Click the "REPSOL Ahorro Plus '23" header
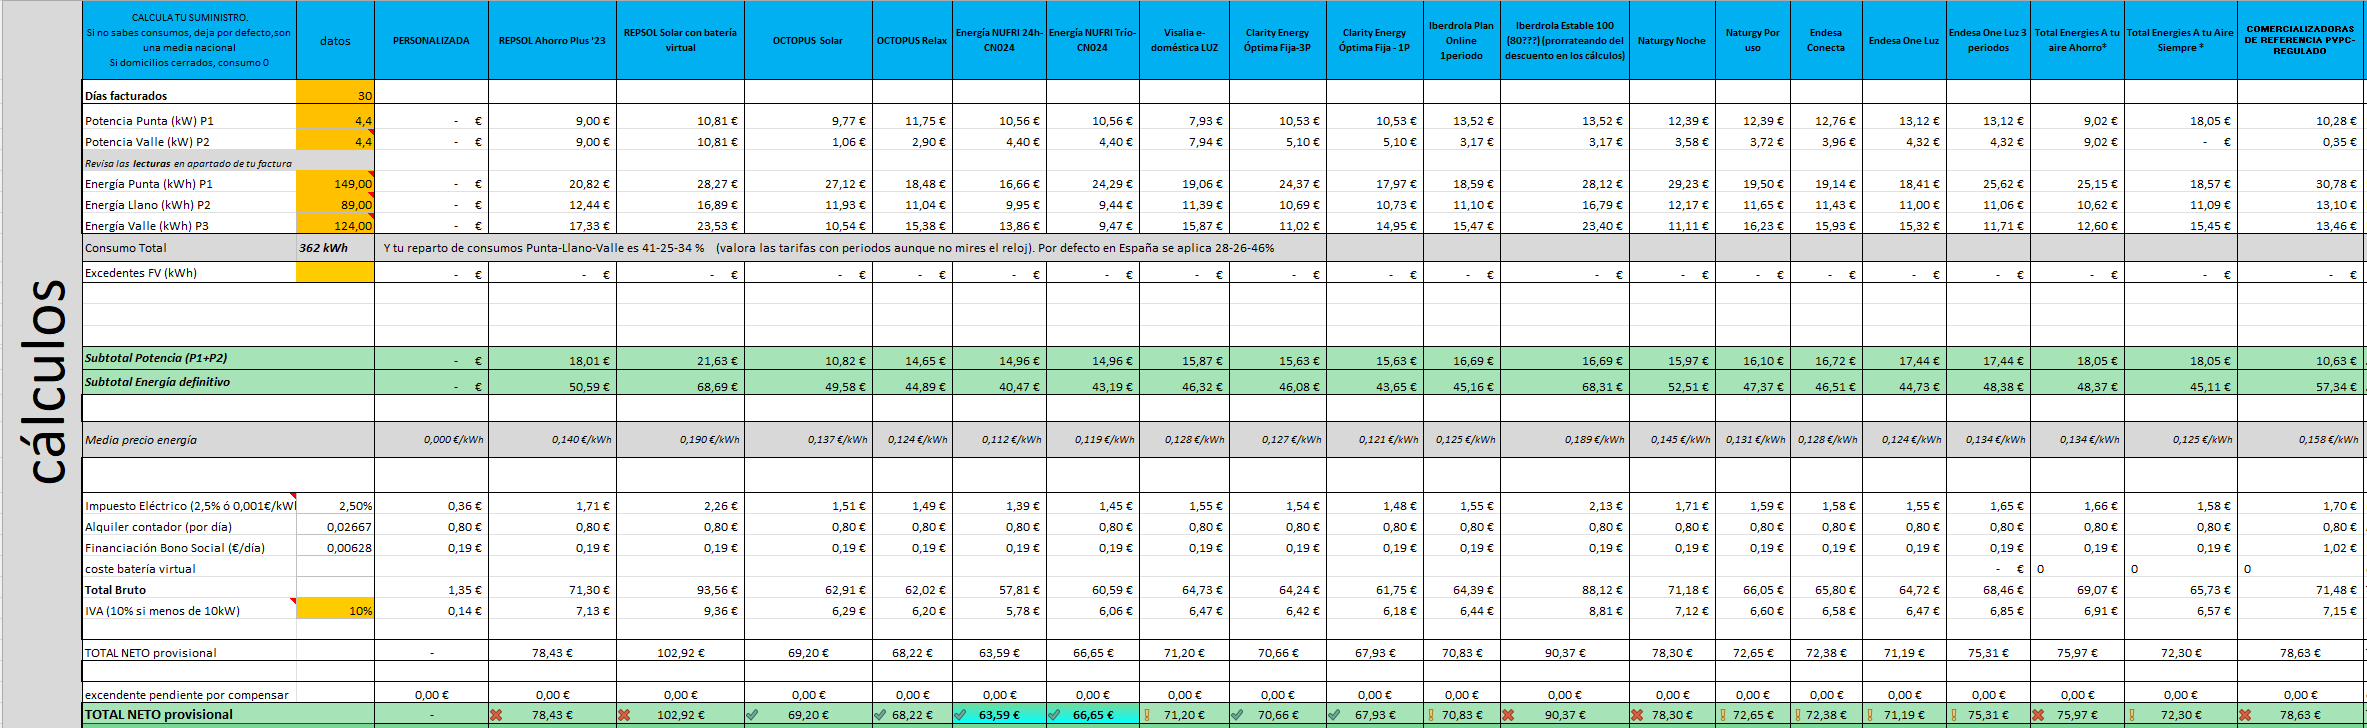2367x728 pixels. (x=552, y=40)
